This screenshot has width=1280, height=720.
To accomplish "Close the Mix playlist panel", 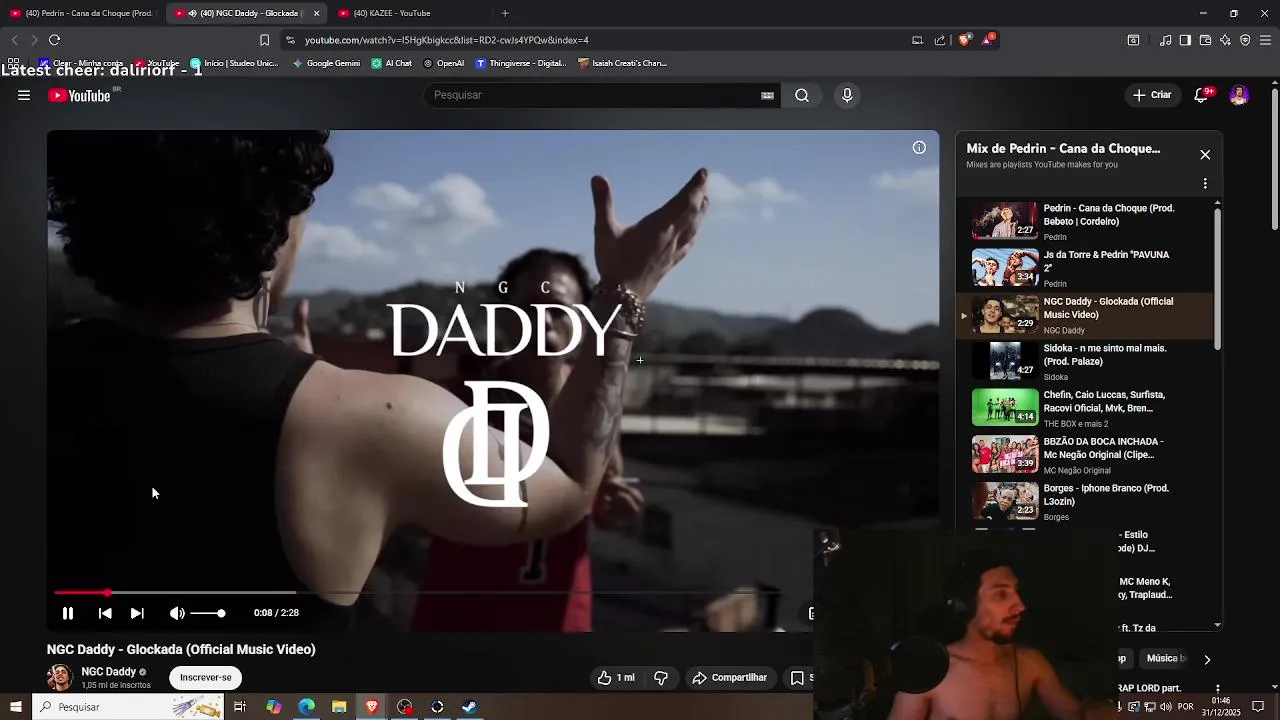I will pyautogui.click(x=1205, y=155).
